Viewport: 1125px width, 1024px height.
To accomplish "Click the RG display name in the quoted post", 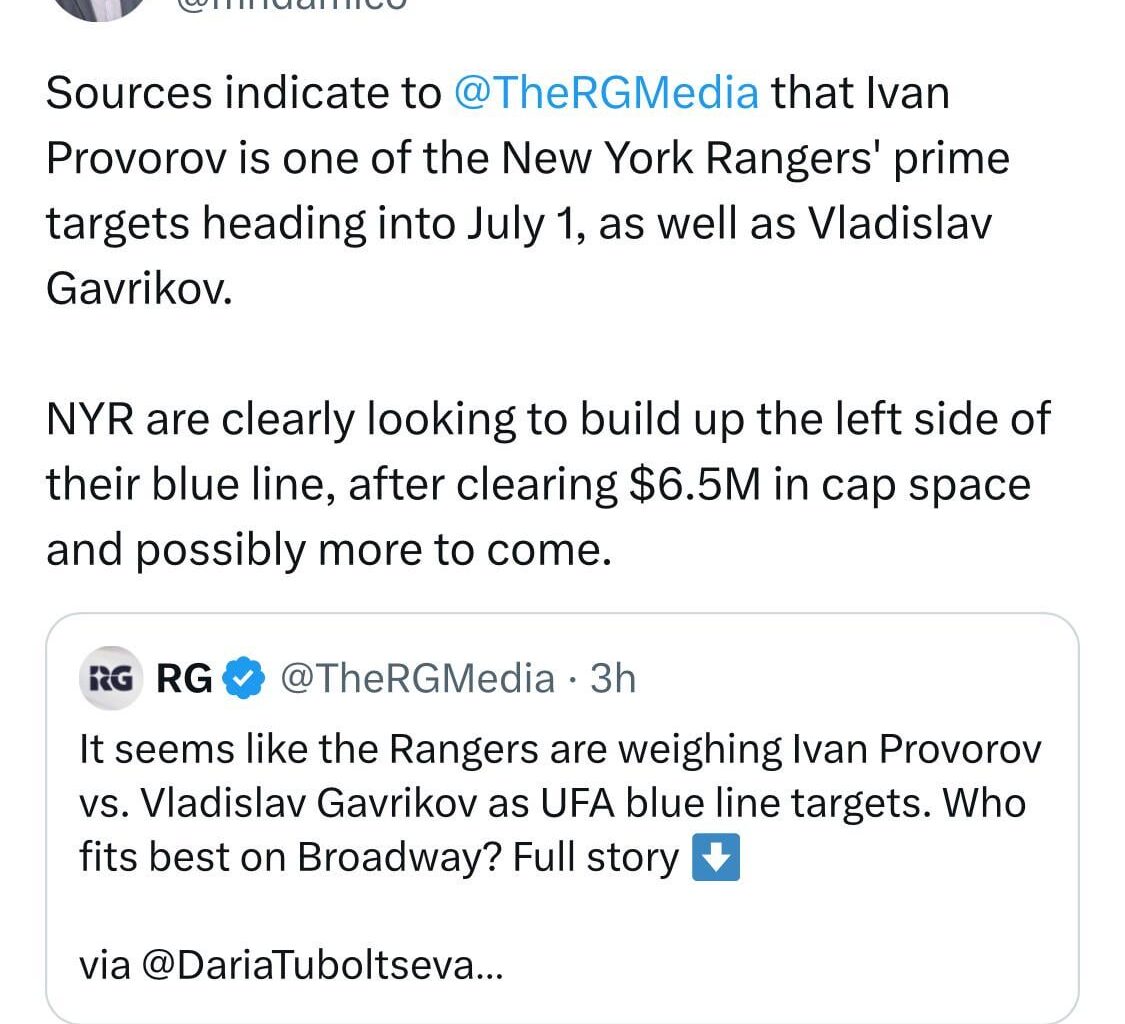I will click(185, 677).
